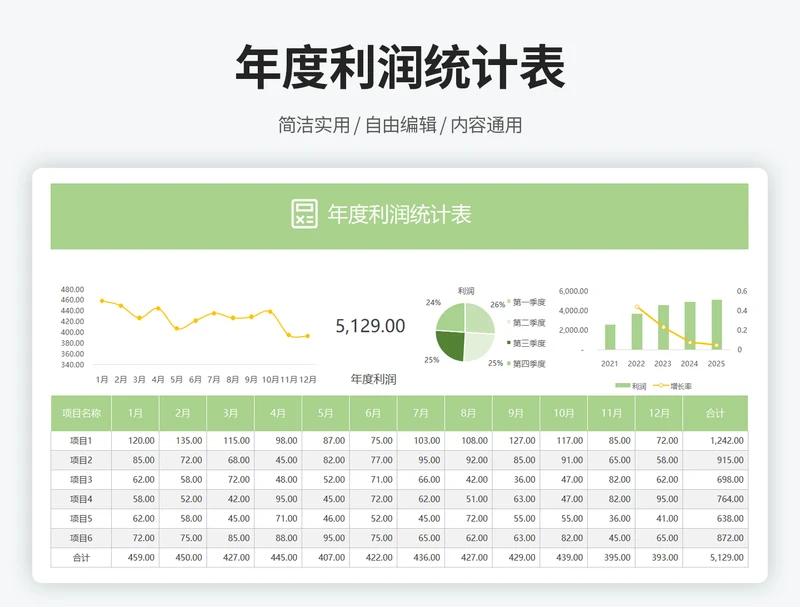Click the subtitle 简洁实用 / 自由编辑 / 内容通用
This screenshot has width=800, height=607.
[400, 125]
